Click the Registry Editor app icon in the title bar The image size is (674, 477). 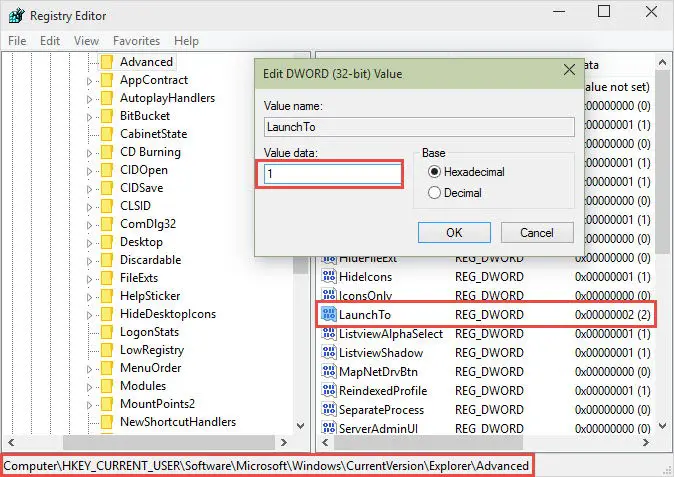(16, 15)
